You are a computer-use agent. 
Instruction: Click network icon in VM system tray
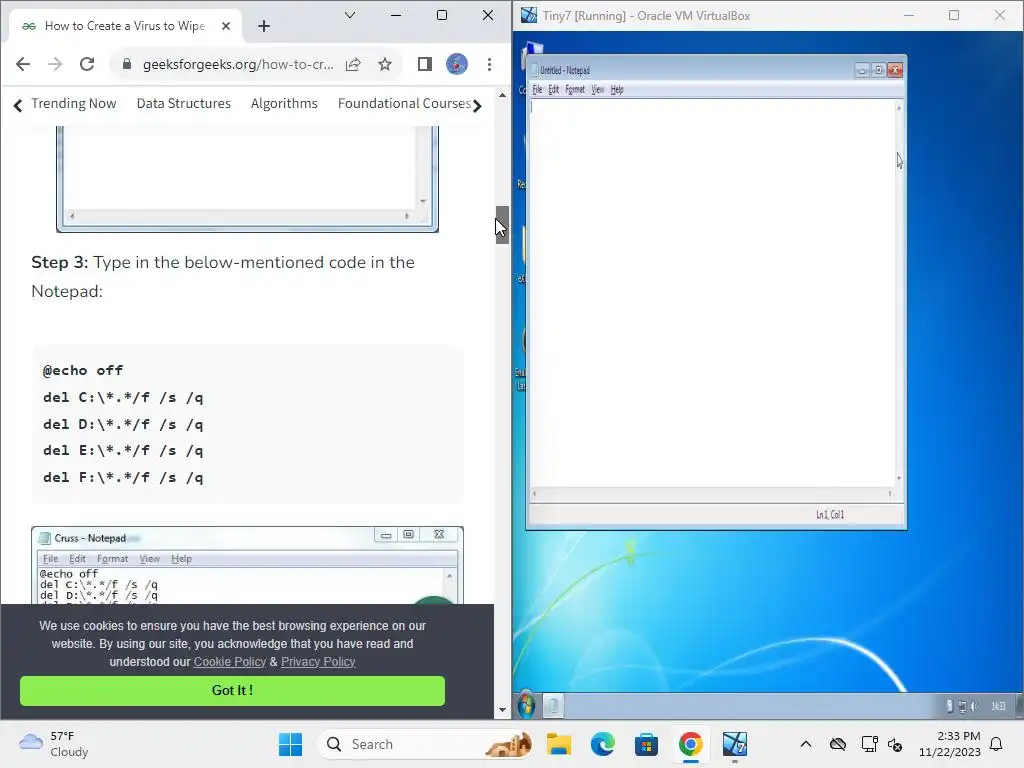pyautogui.click(x=963, y=706)
